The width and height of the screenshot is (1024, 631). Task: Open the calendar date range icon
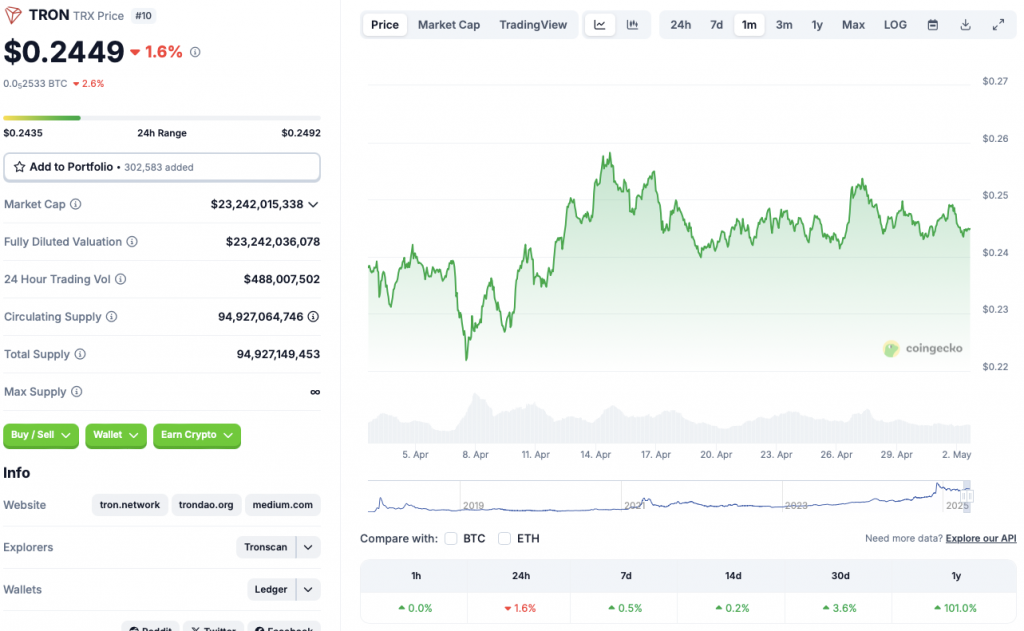933,25
